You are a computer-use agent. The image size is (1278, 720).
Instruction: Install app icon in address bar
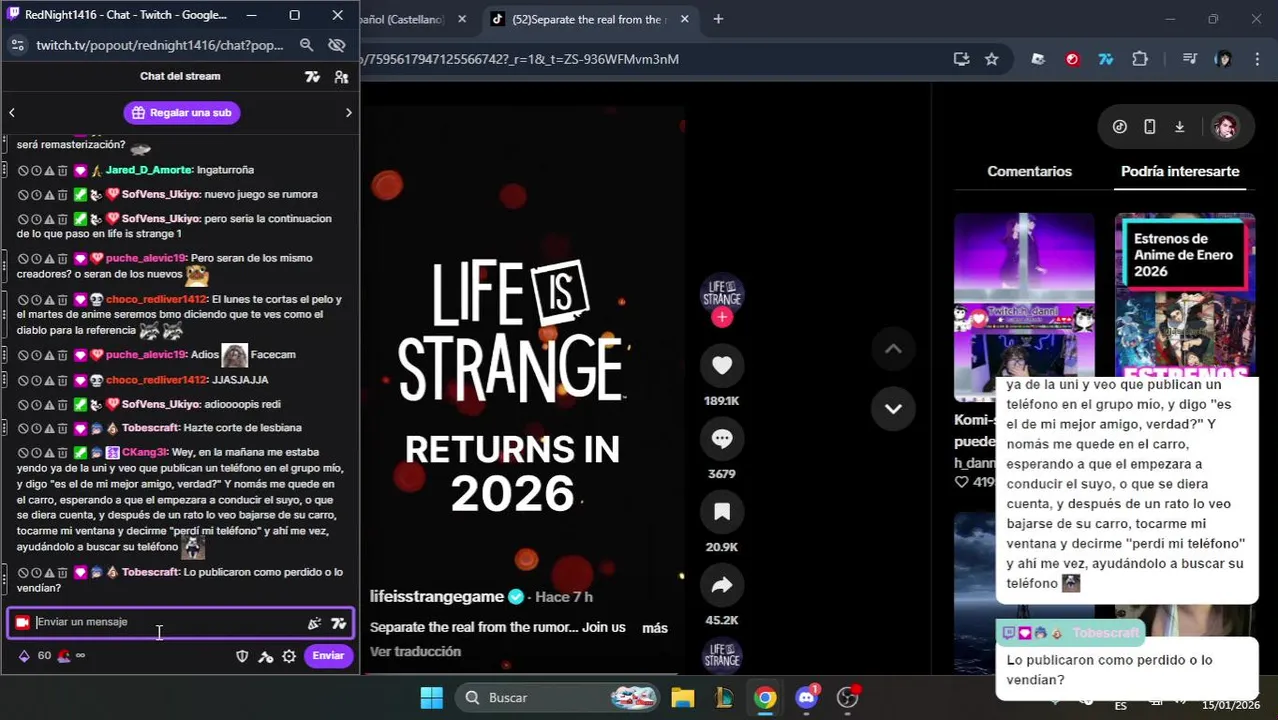tap(961, 59)
